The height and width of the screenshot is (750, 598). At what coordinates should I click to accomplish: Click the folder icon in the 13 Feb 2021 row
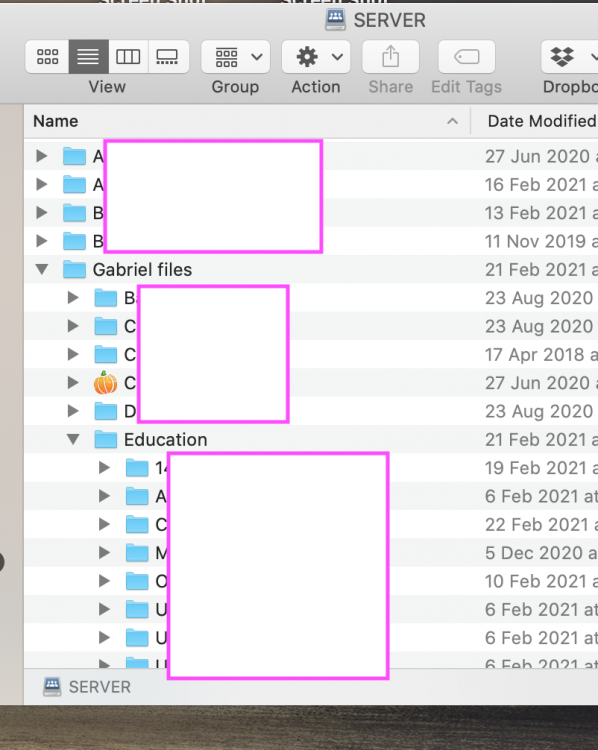(74, 212)
